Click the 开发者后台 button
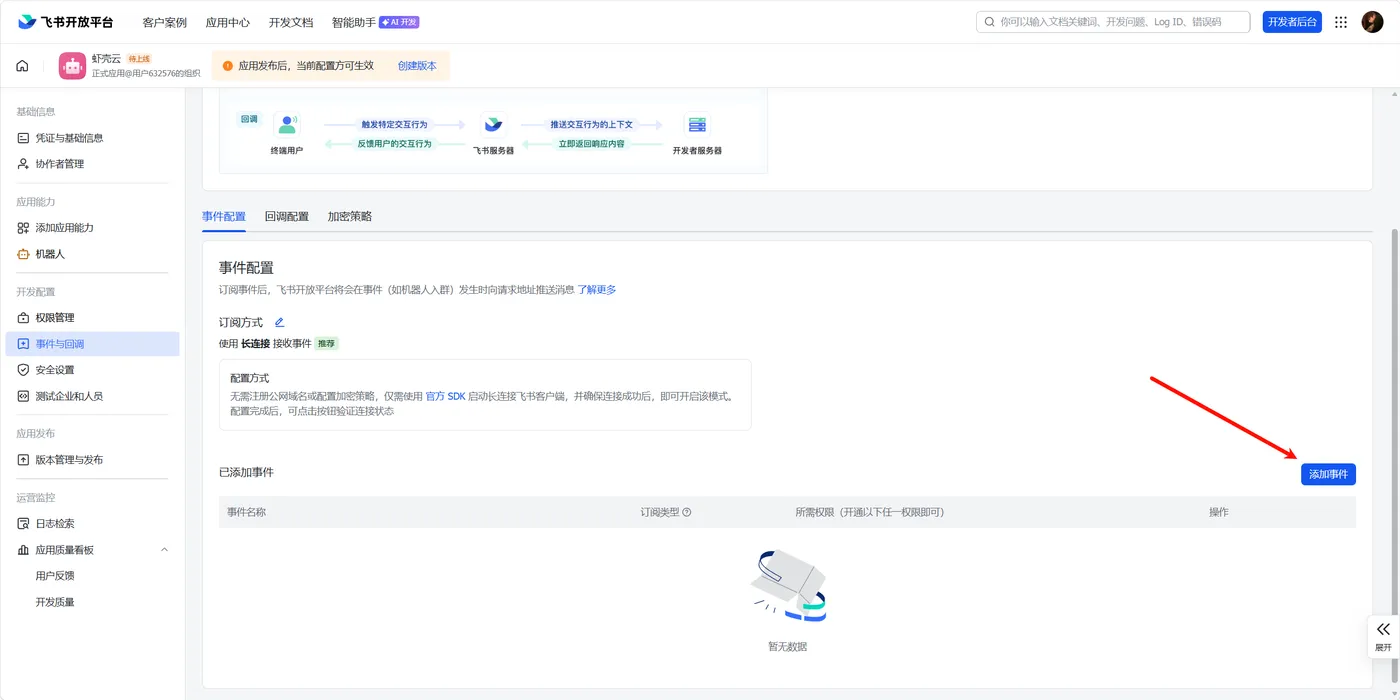The image size is (1400, 700). click(1292, 22)
